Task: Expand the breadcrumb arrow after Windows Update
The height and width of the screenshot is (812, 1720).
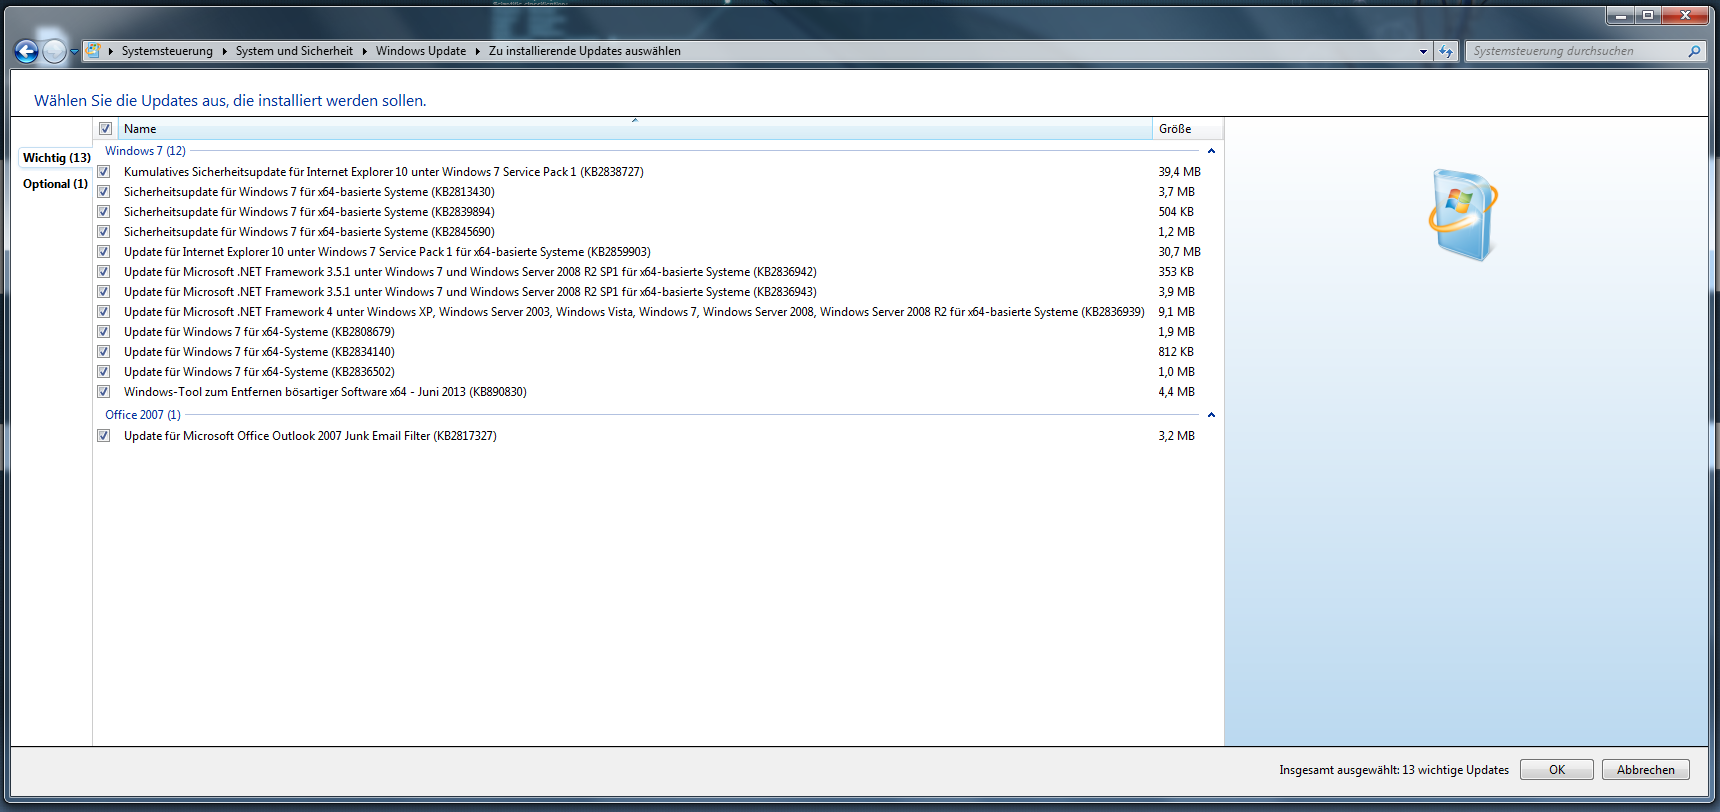Action: point(477,51)
